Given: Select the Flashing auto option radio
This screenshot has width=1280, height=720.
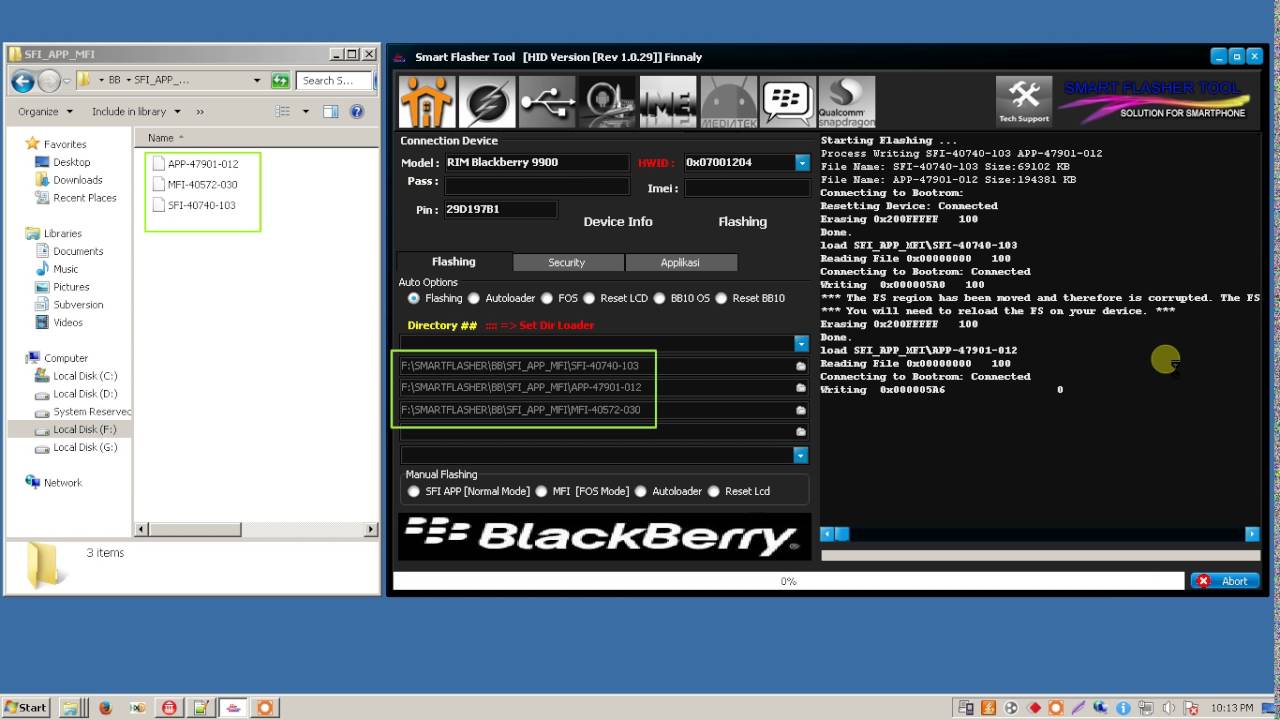Looking at the screenshot, I should pos(413,298).
